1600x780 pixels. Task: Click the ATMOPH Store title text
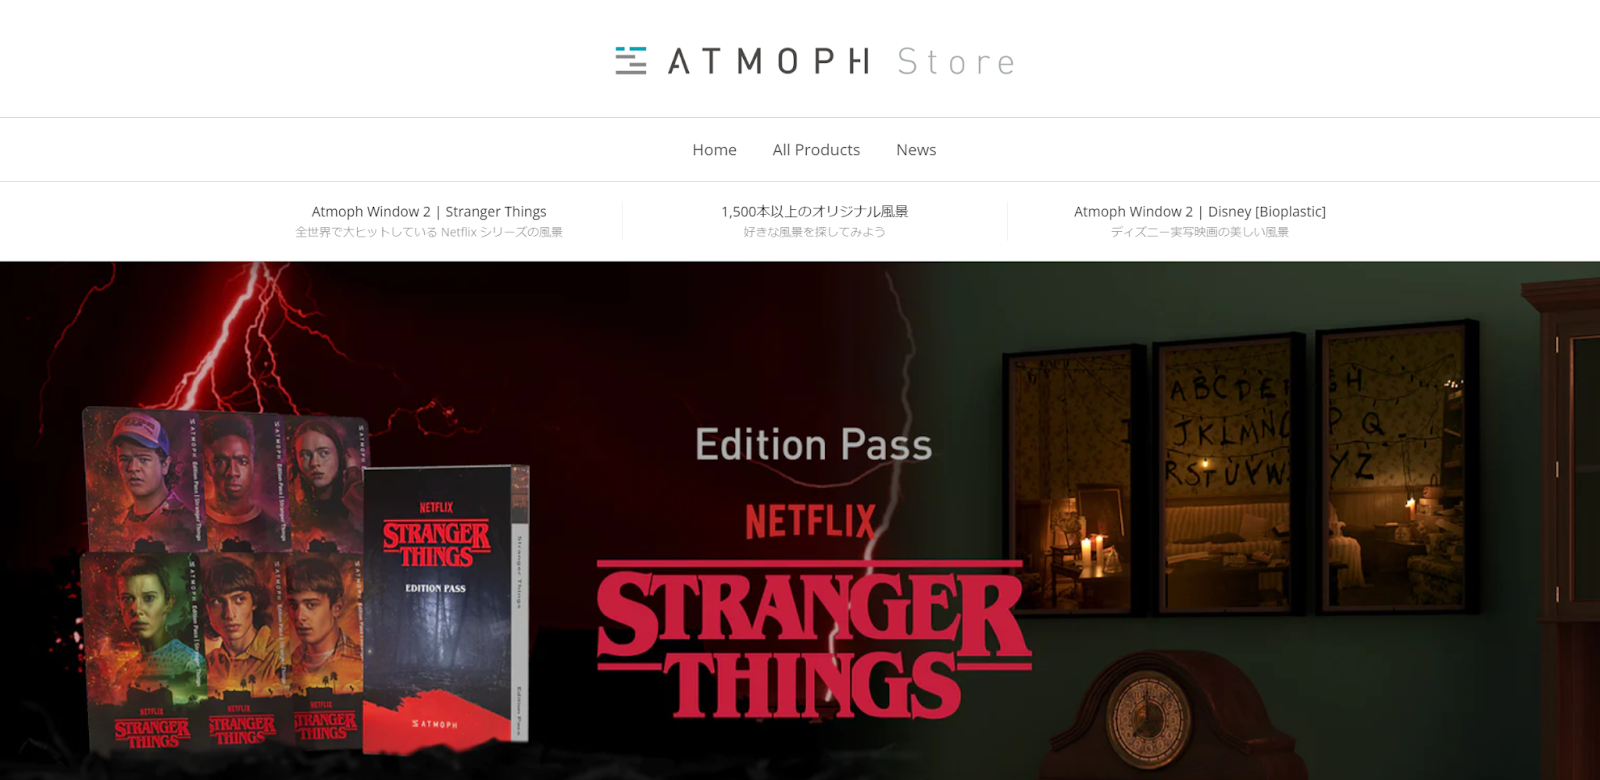pyautogui.click(x=841, y=62)
